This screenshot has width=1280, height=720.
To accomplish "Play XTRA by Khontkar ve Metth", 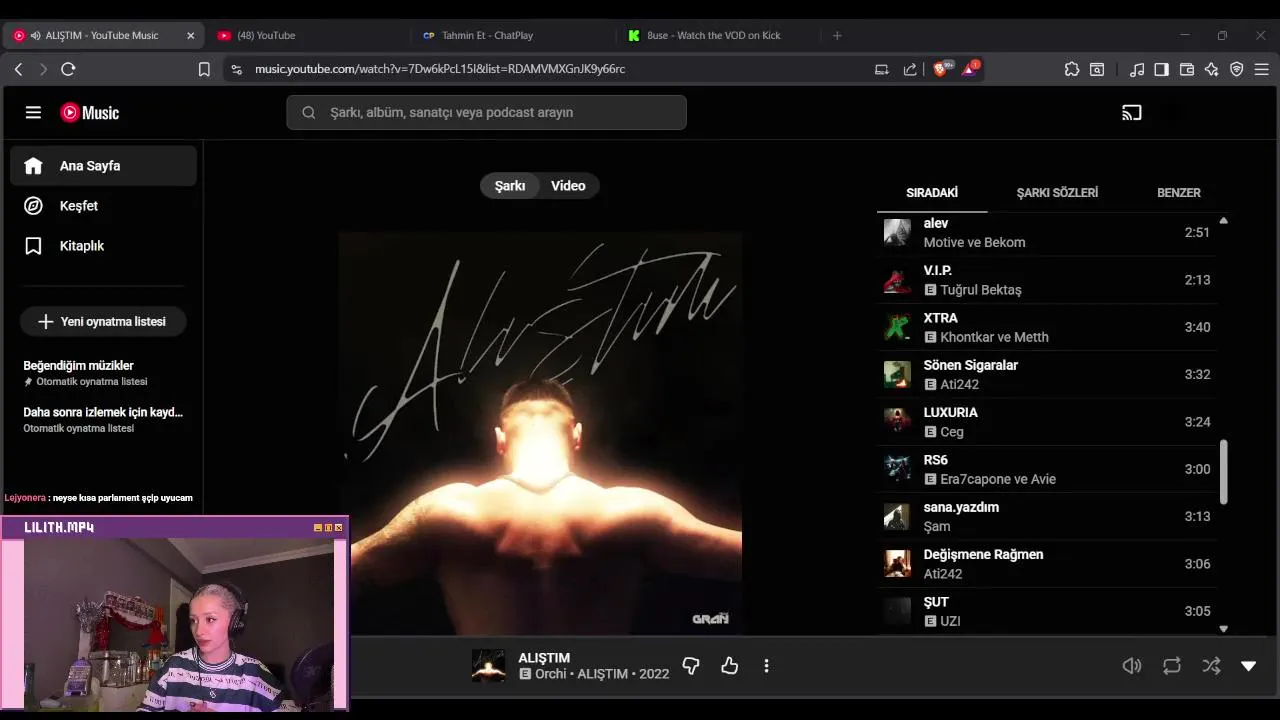I will 1047,327.
